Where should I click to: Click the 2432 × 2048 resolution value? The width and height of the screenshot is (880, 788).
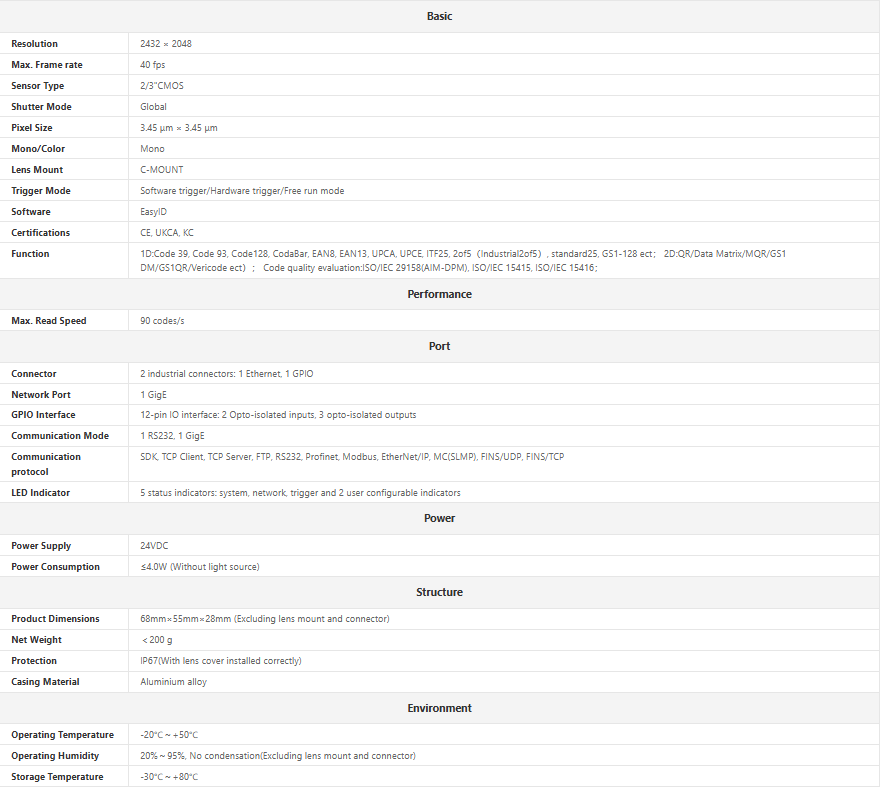165,44
